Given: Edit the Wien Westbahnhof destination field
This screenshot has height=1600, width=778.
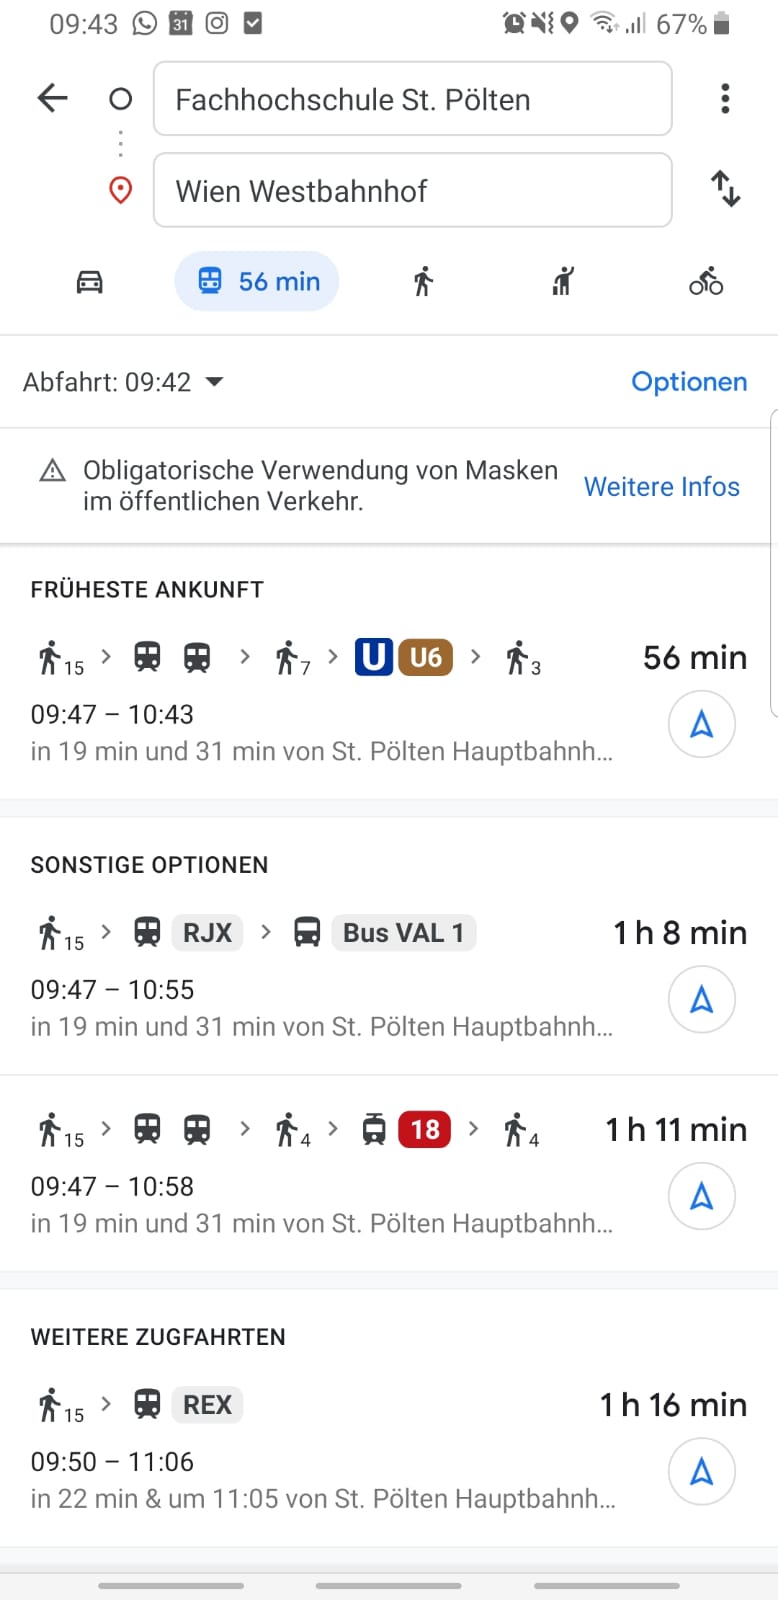Looking at the screenshot, I should (412, 190).
